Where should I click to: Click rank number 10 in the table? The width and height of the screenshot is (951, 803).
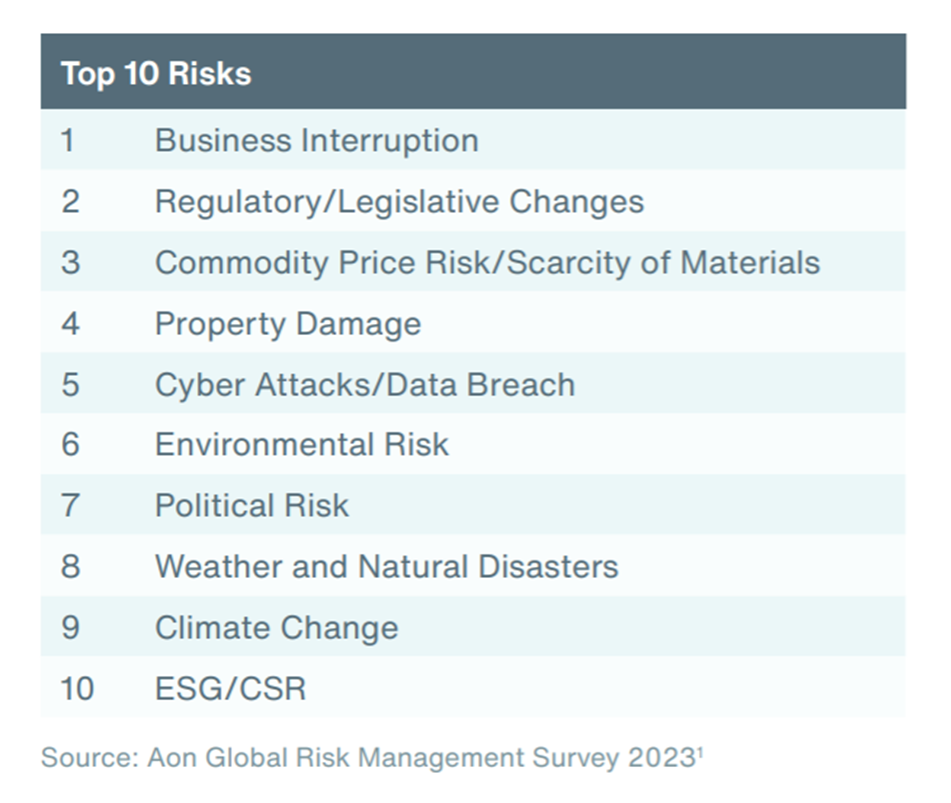[77, 689]
